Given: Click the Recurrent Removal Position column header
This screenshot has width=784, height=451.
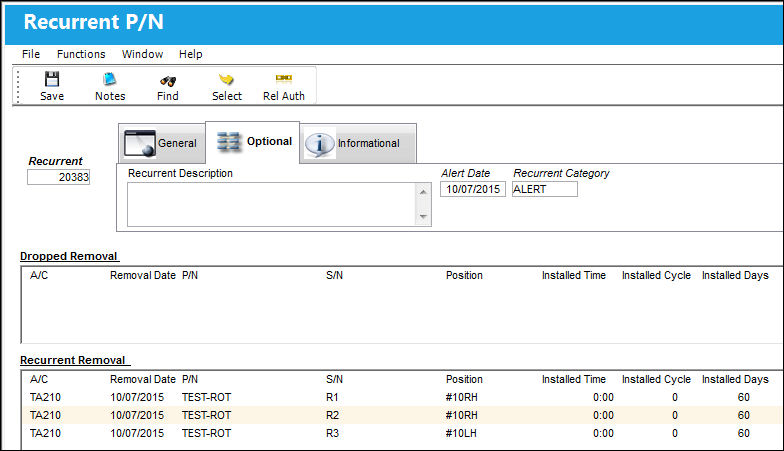Looking at the screenshot, I should [x=464, y=380].
